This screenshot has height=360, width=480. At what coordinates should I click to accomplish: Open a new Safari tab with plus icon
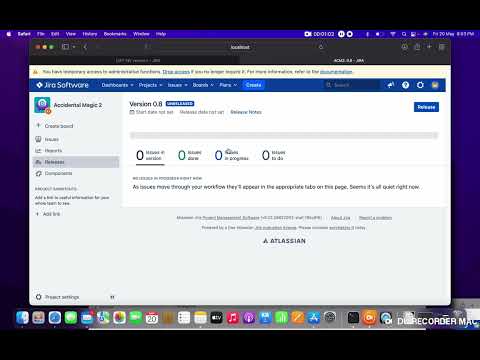coord(429,47)
